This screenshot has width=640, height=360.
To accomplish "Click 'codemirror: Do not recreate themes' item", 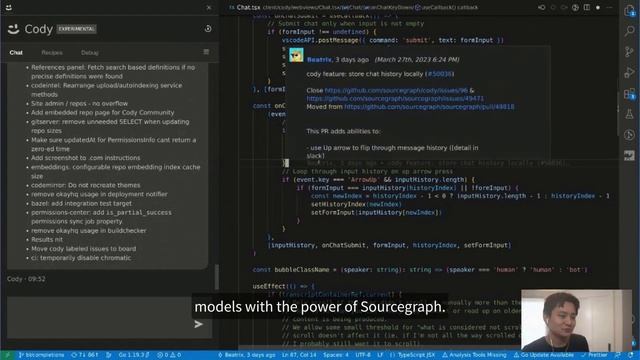I will coord(86,185).
